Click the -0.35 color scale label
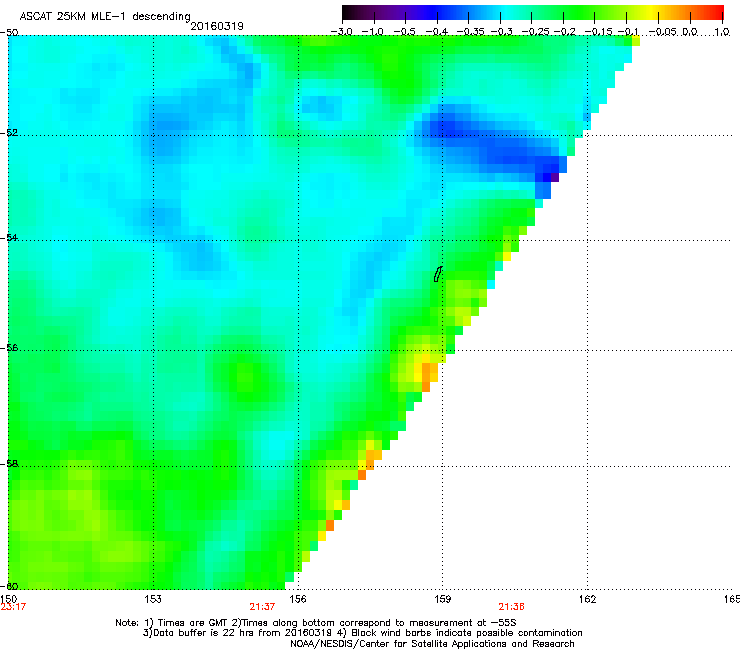 click(x=471, y=32)
